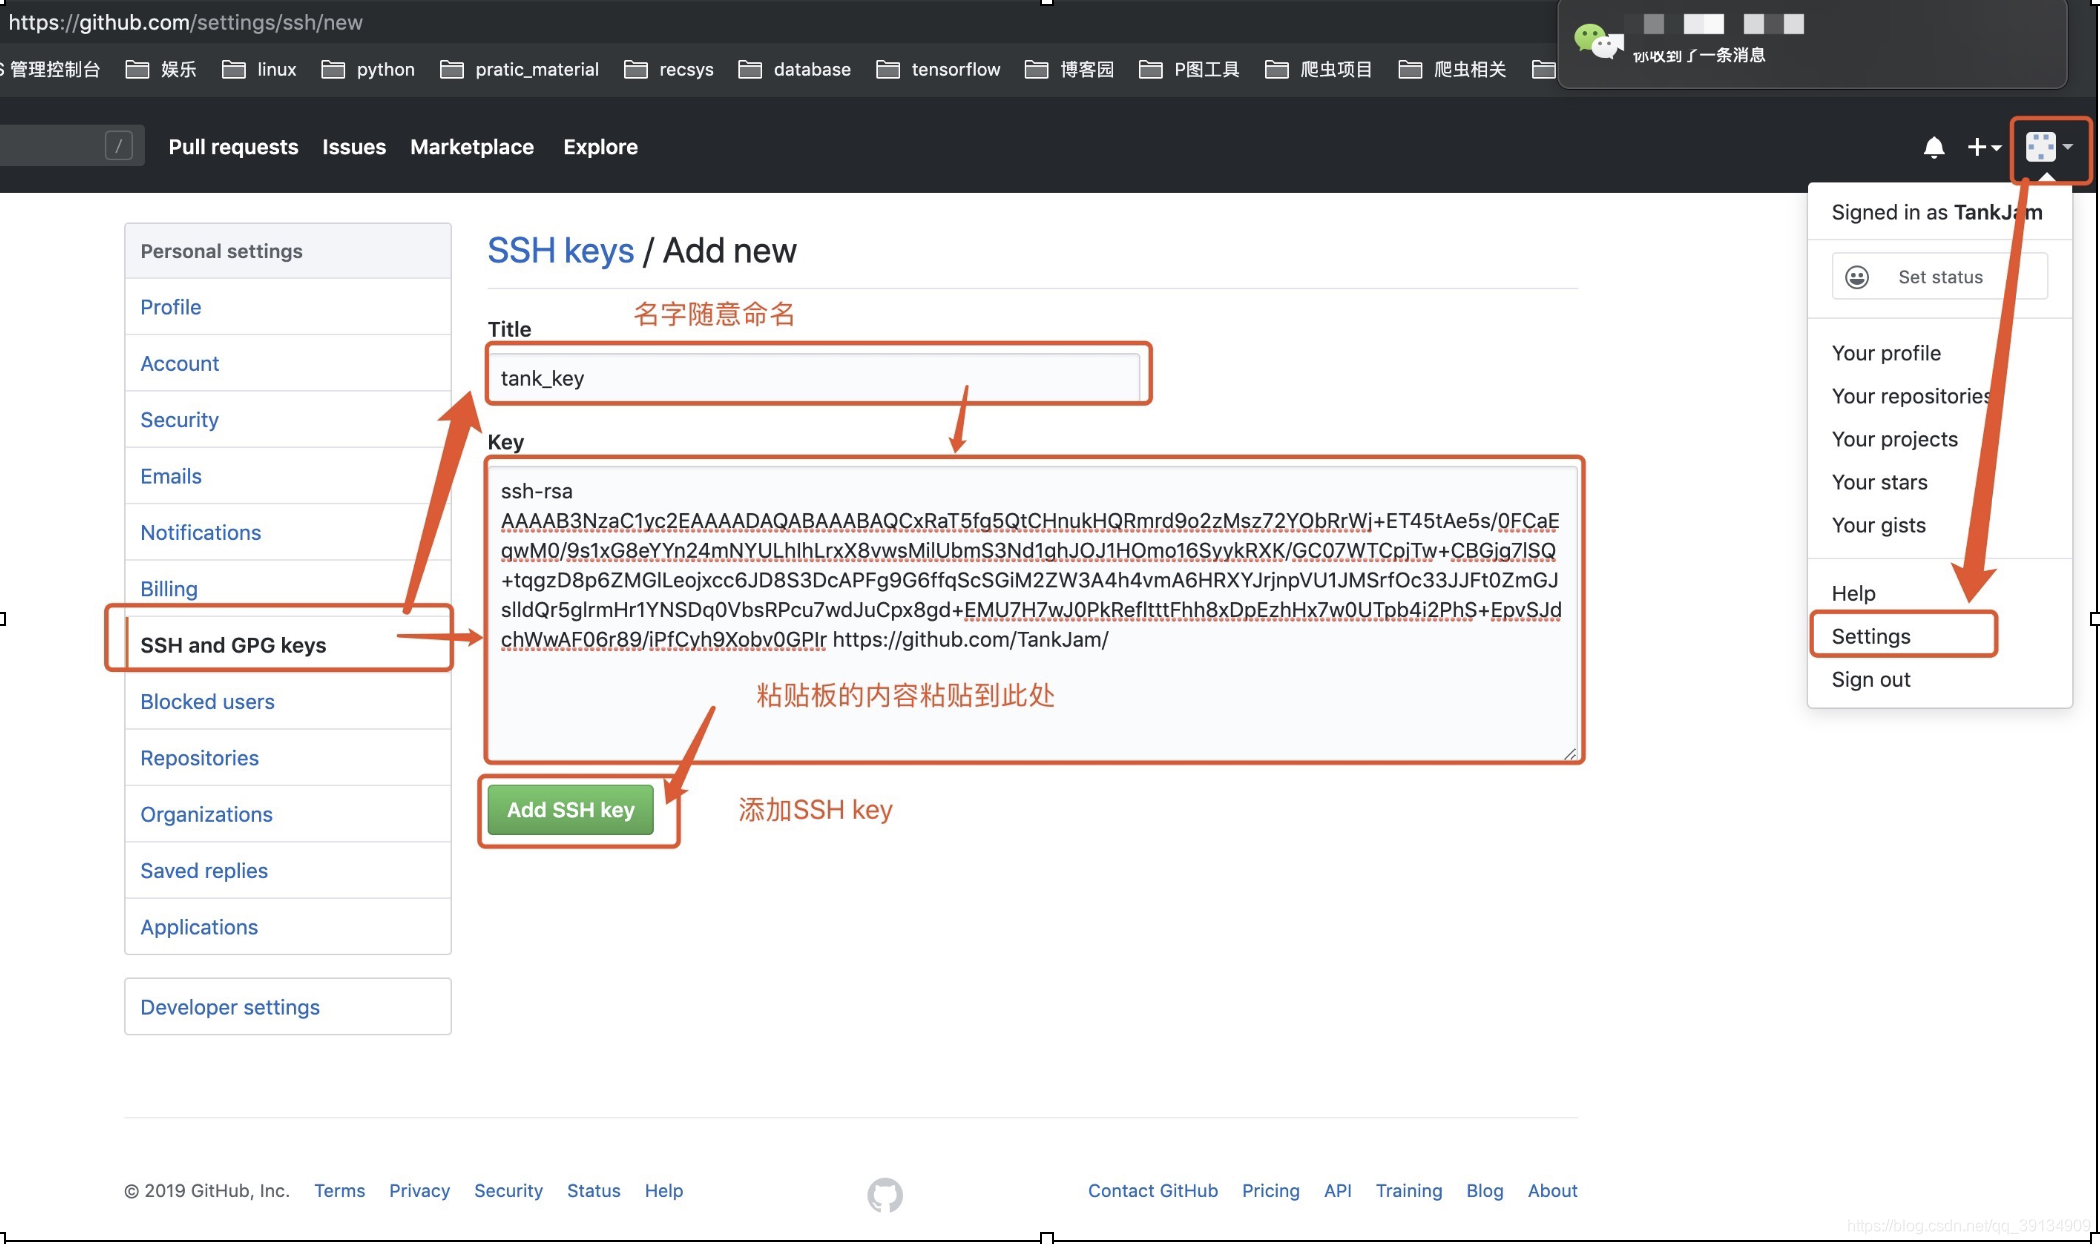
Task: Open the 娱乐 bookmarks folder
Action: tap(160, 69)
